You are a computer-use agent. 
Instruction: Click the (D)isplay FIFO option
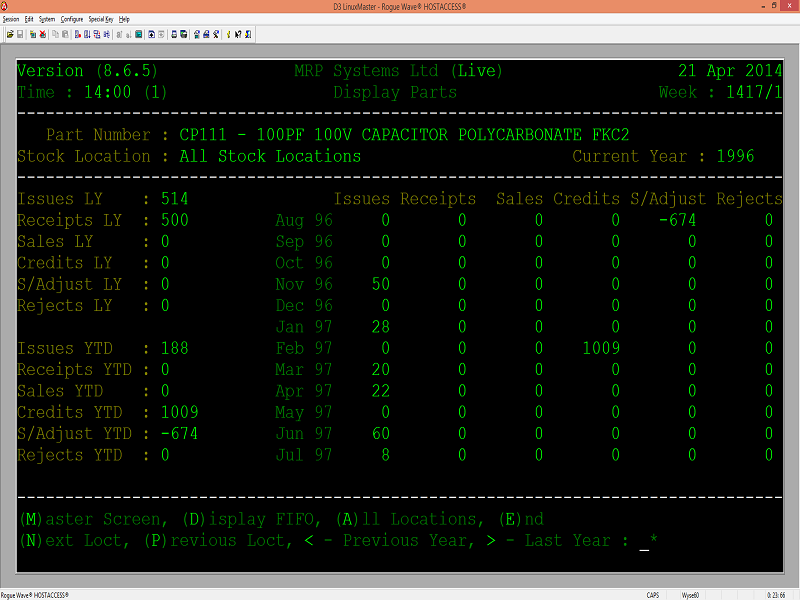click(x=252, y=519)
